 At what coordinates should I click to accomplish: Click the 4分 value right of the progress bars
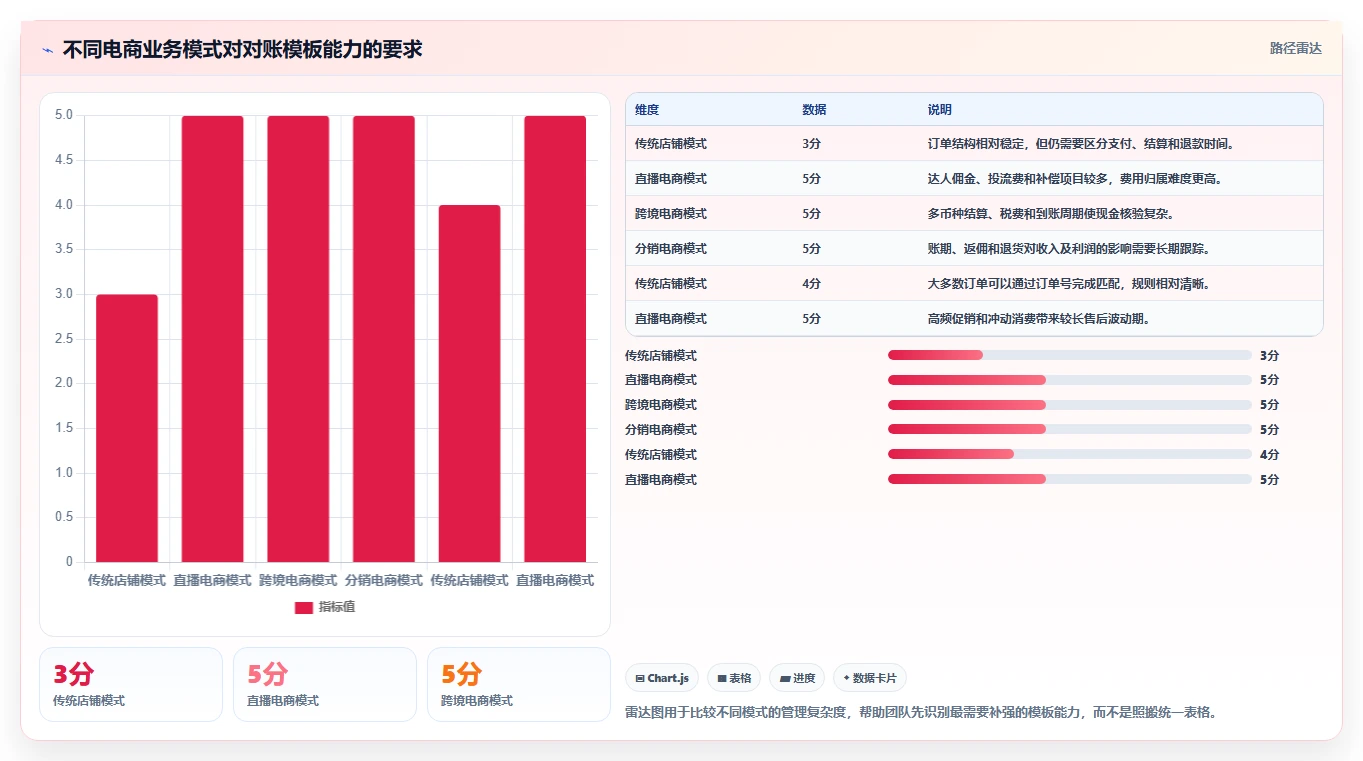[x=1269, y=455]
